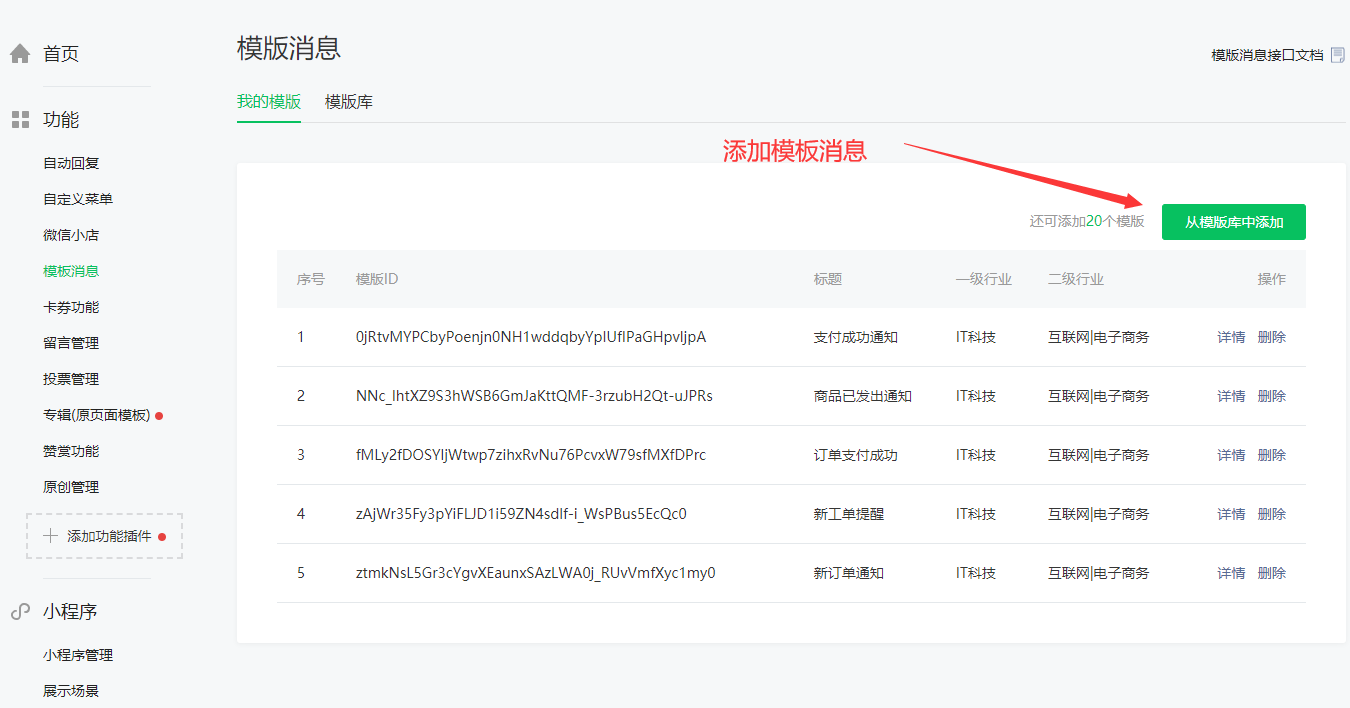Click the grid icon beside 功能
The image size is (1350, 708).
(20, 120)
